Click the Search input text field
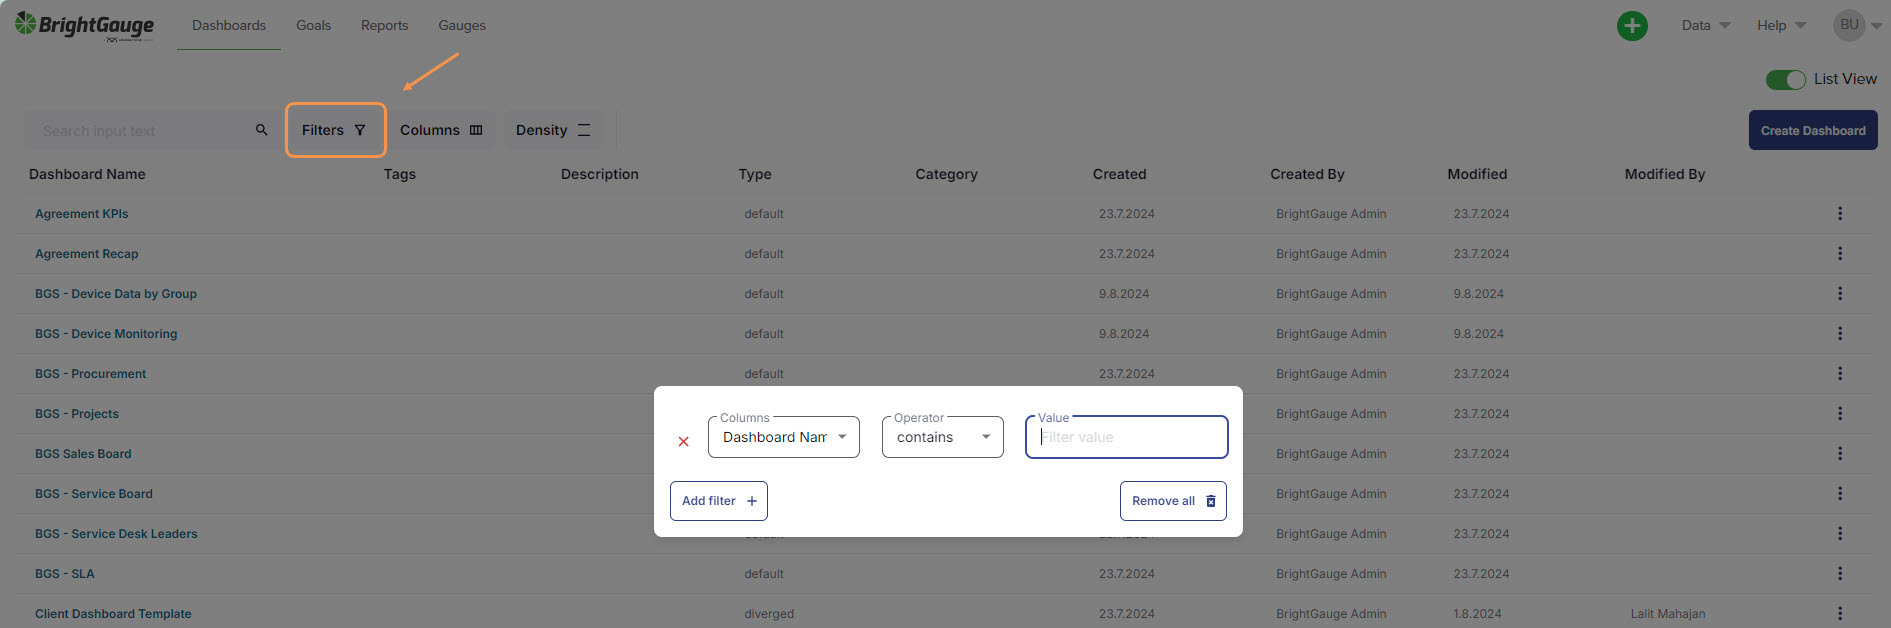Screen dimensions: 1891x628 (140, 130)
